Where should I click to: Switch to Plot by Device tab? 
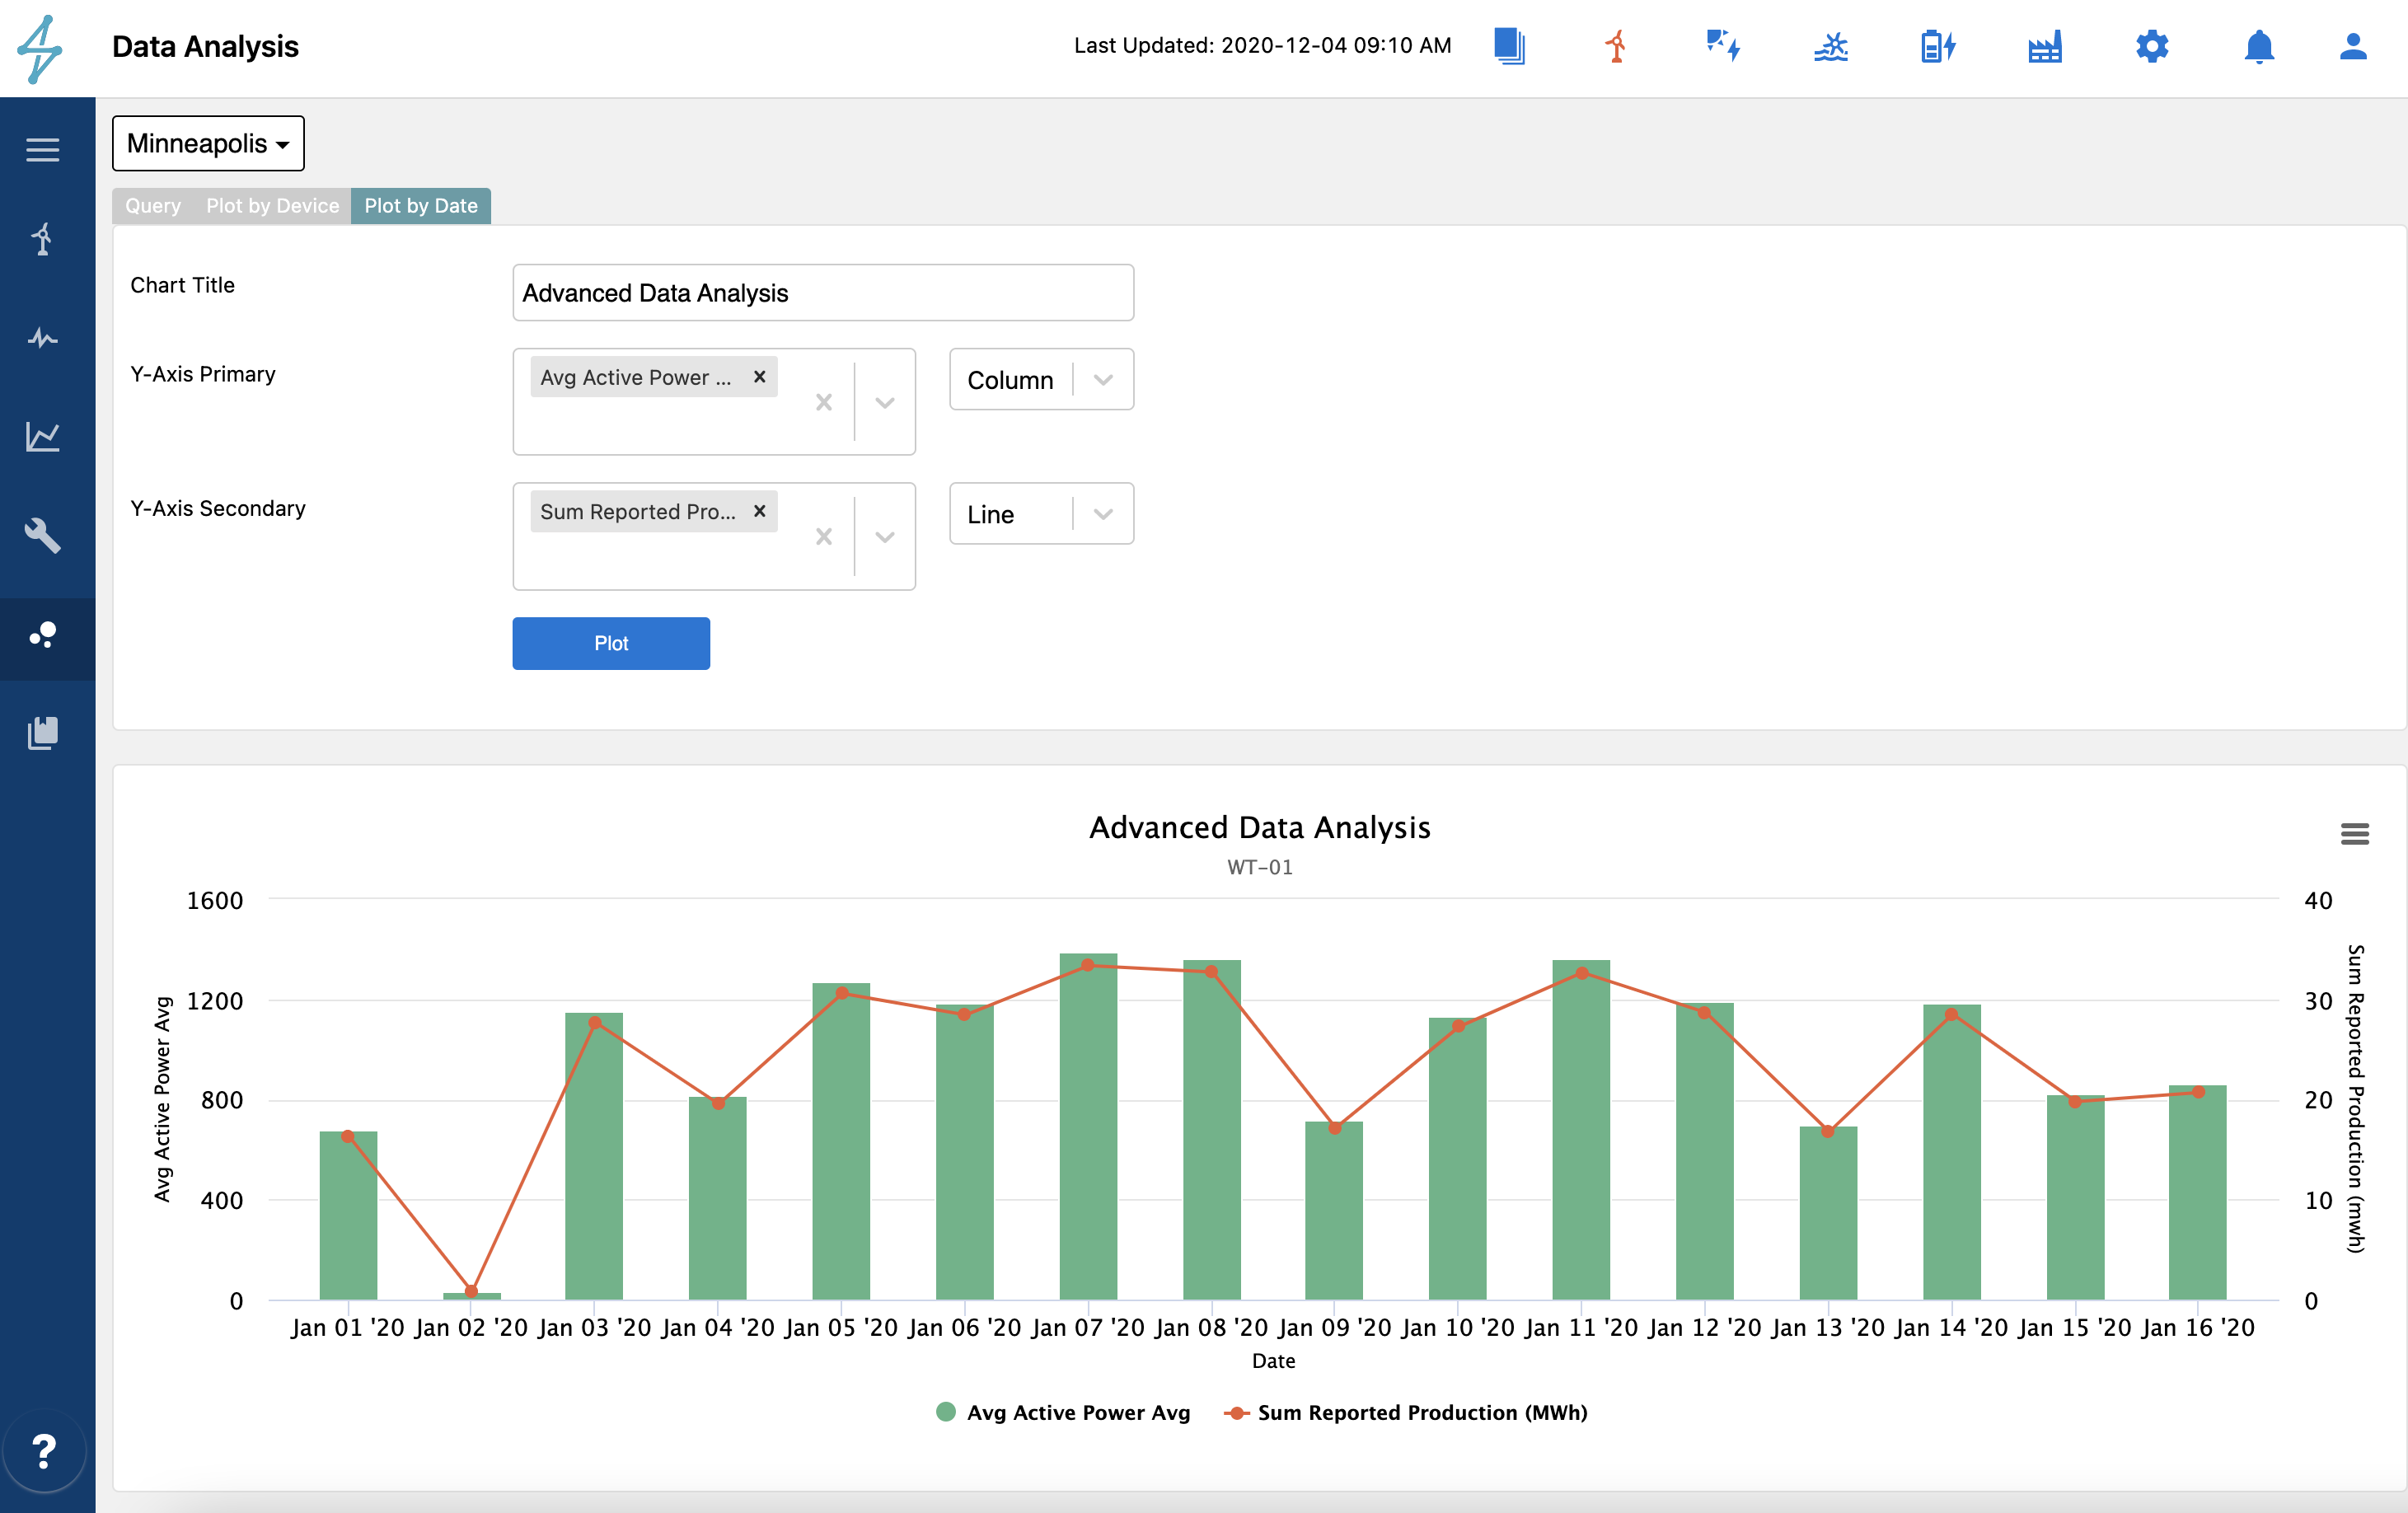[x=272, y=206]
